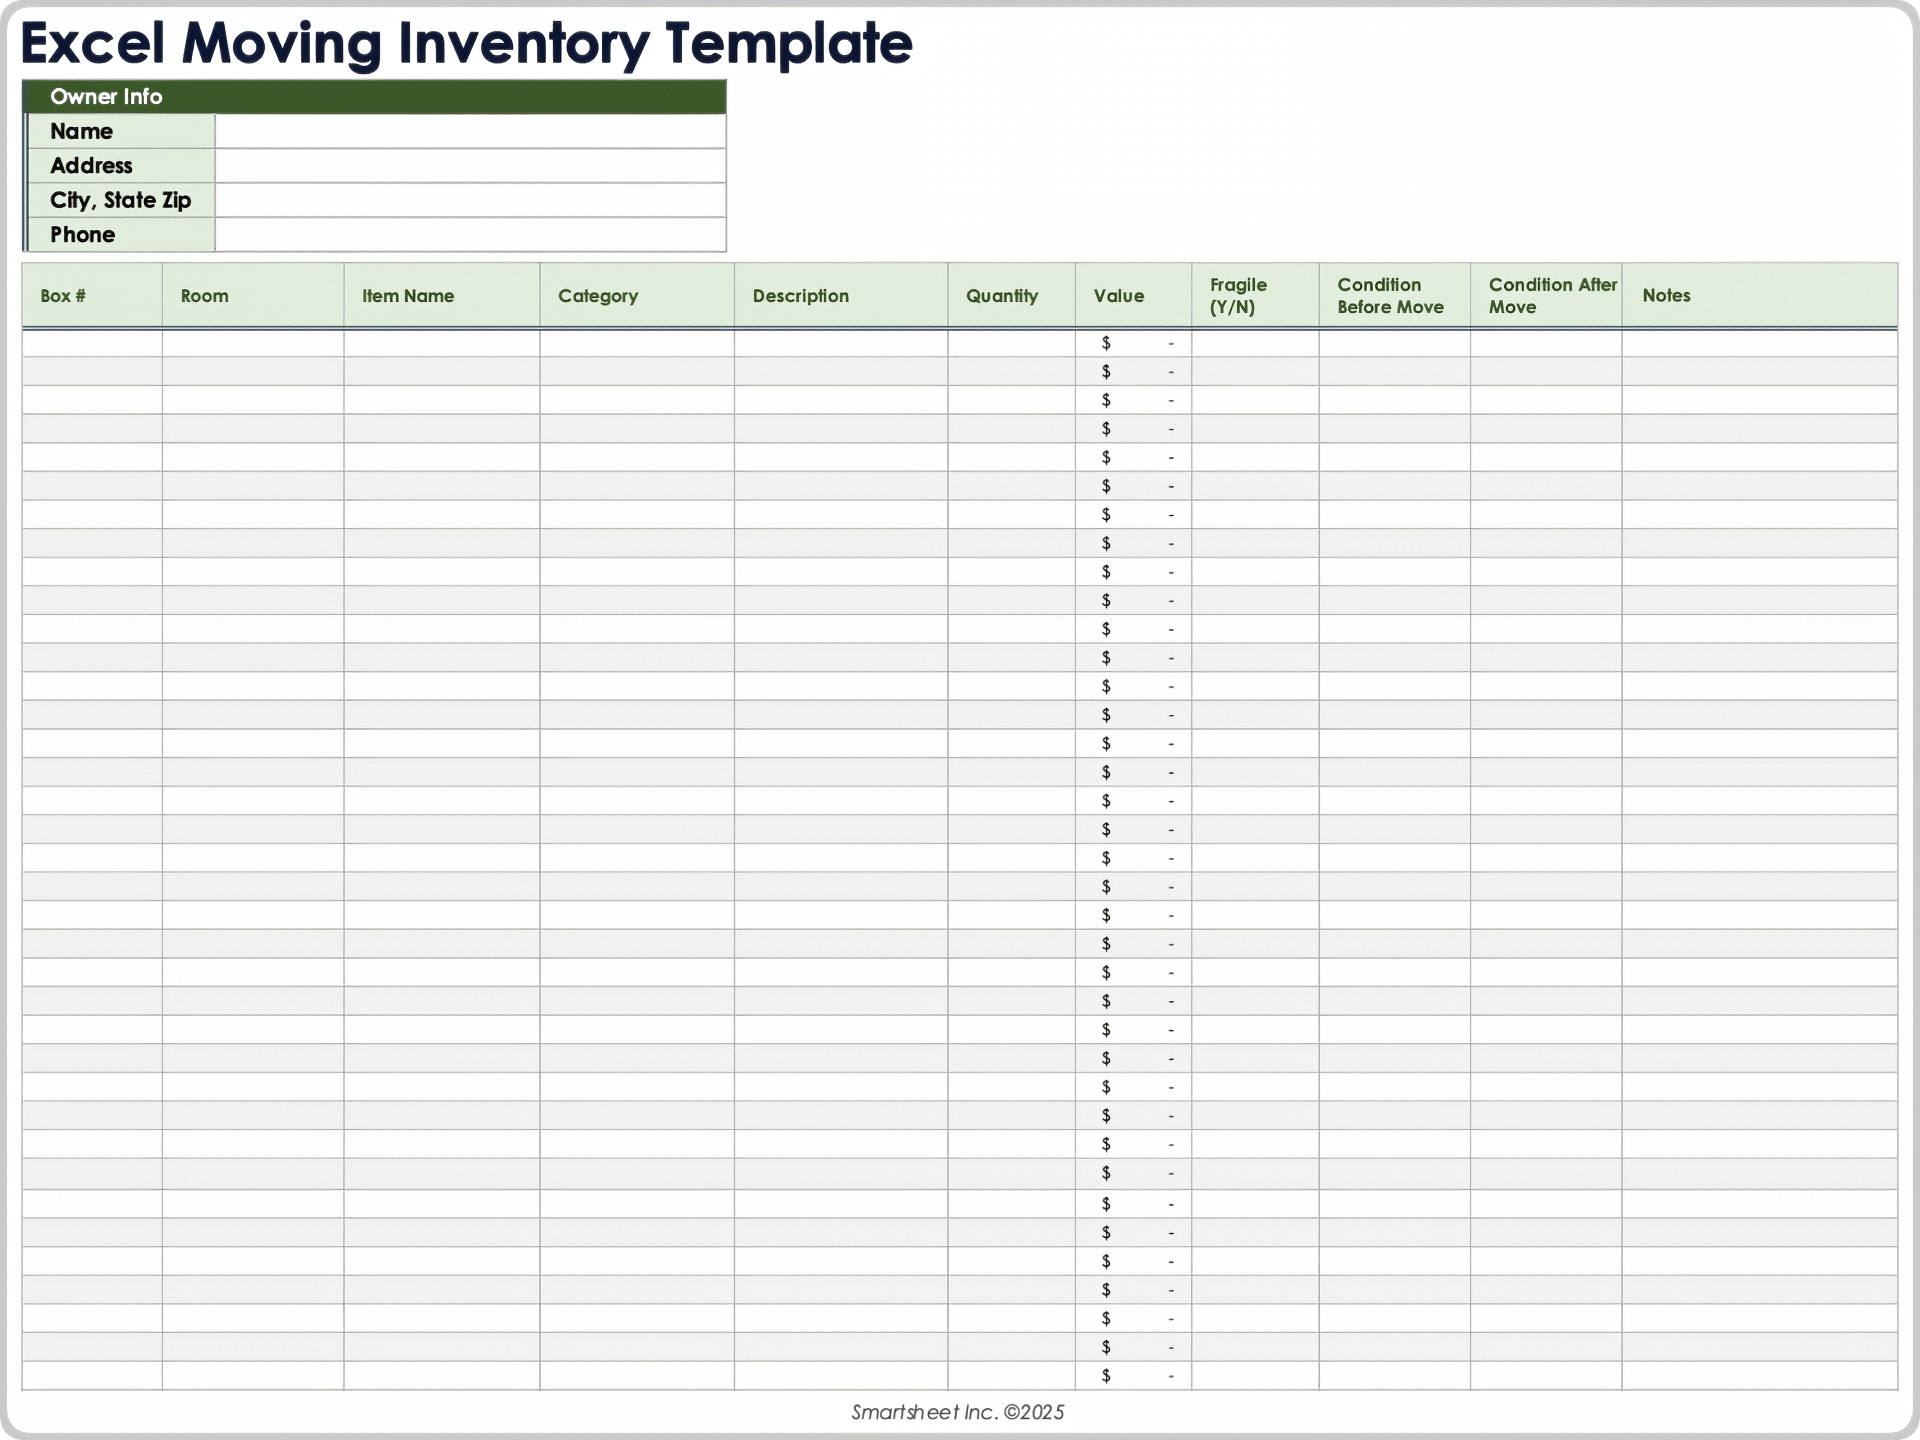Image resolution: width=1920 pixels, height=1440 pixels.
Task: Click the City, State Zip input field
Action: [x=470, y=200]
